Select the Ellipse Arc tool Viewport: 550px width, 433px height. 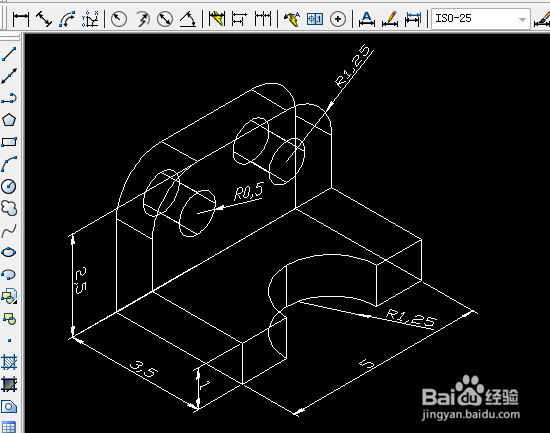click(x=9, y=274)
